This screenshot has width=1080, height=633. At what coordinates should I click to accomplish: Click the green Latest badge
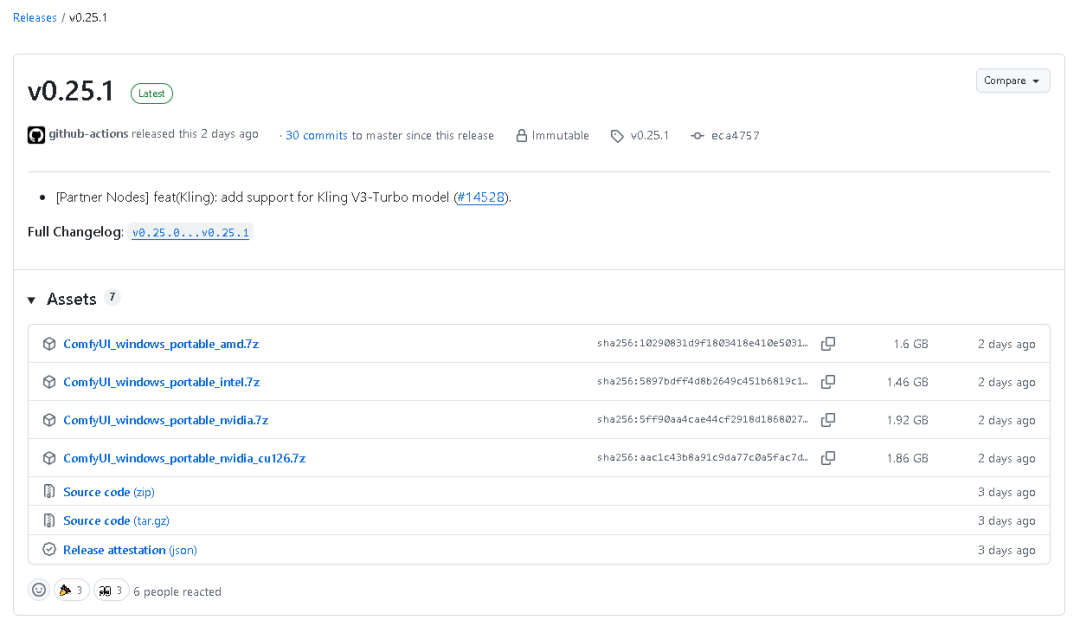(x=152, y=93)
